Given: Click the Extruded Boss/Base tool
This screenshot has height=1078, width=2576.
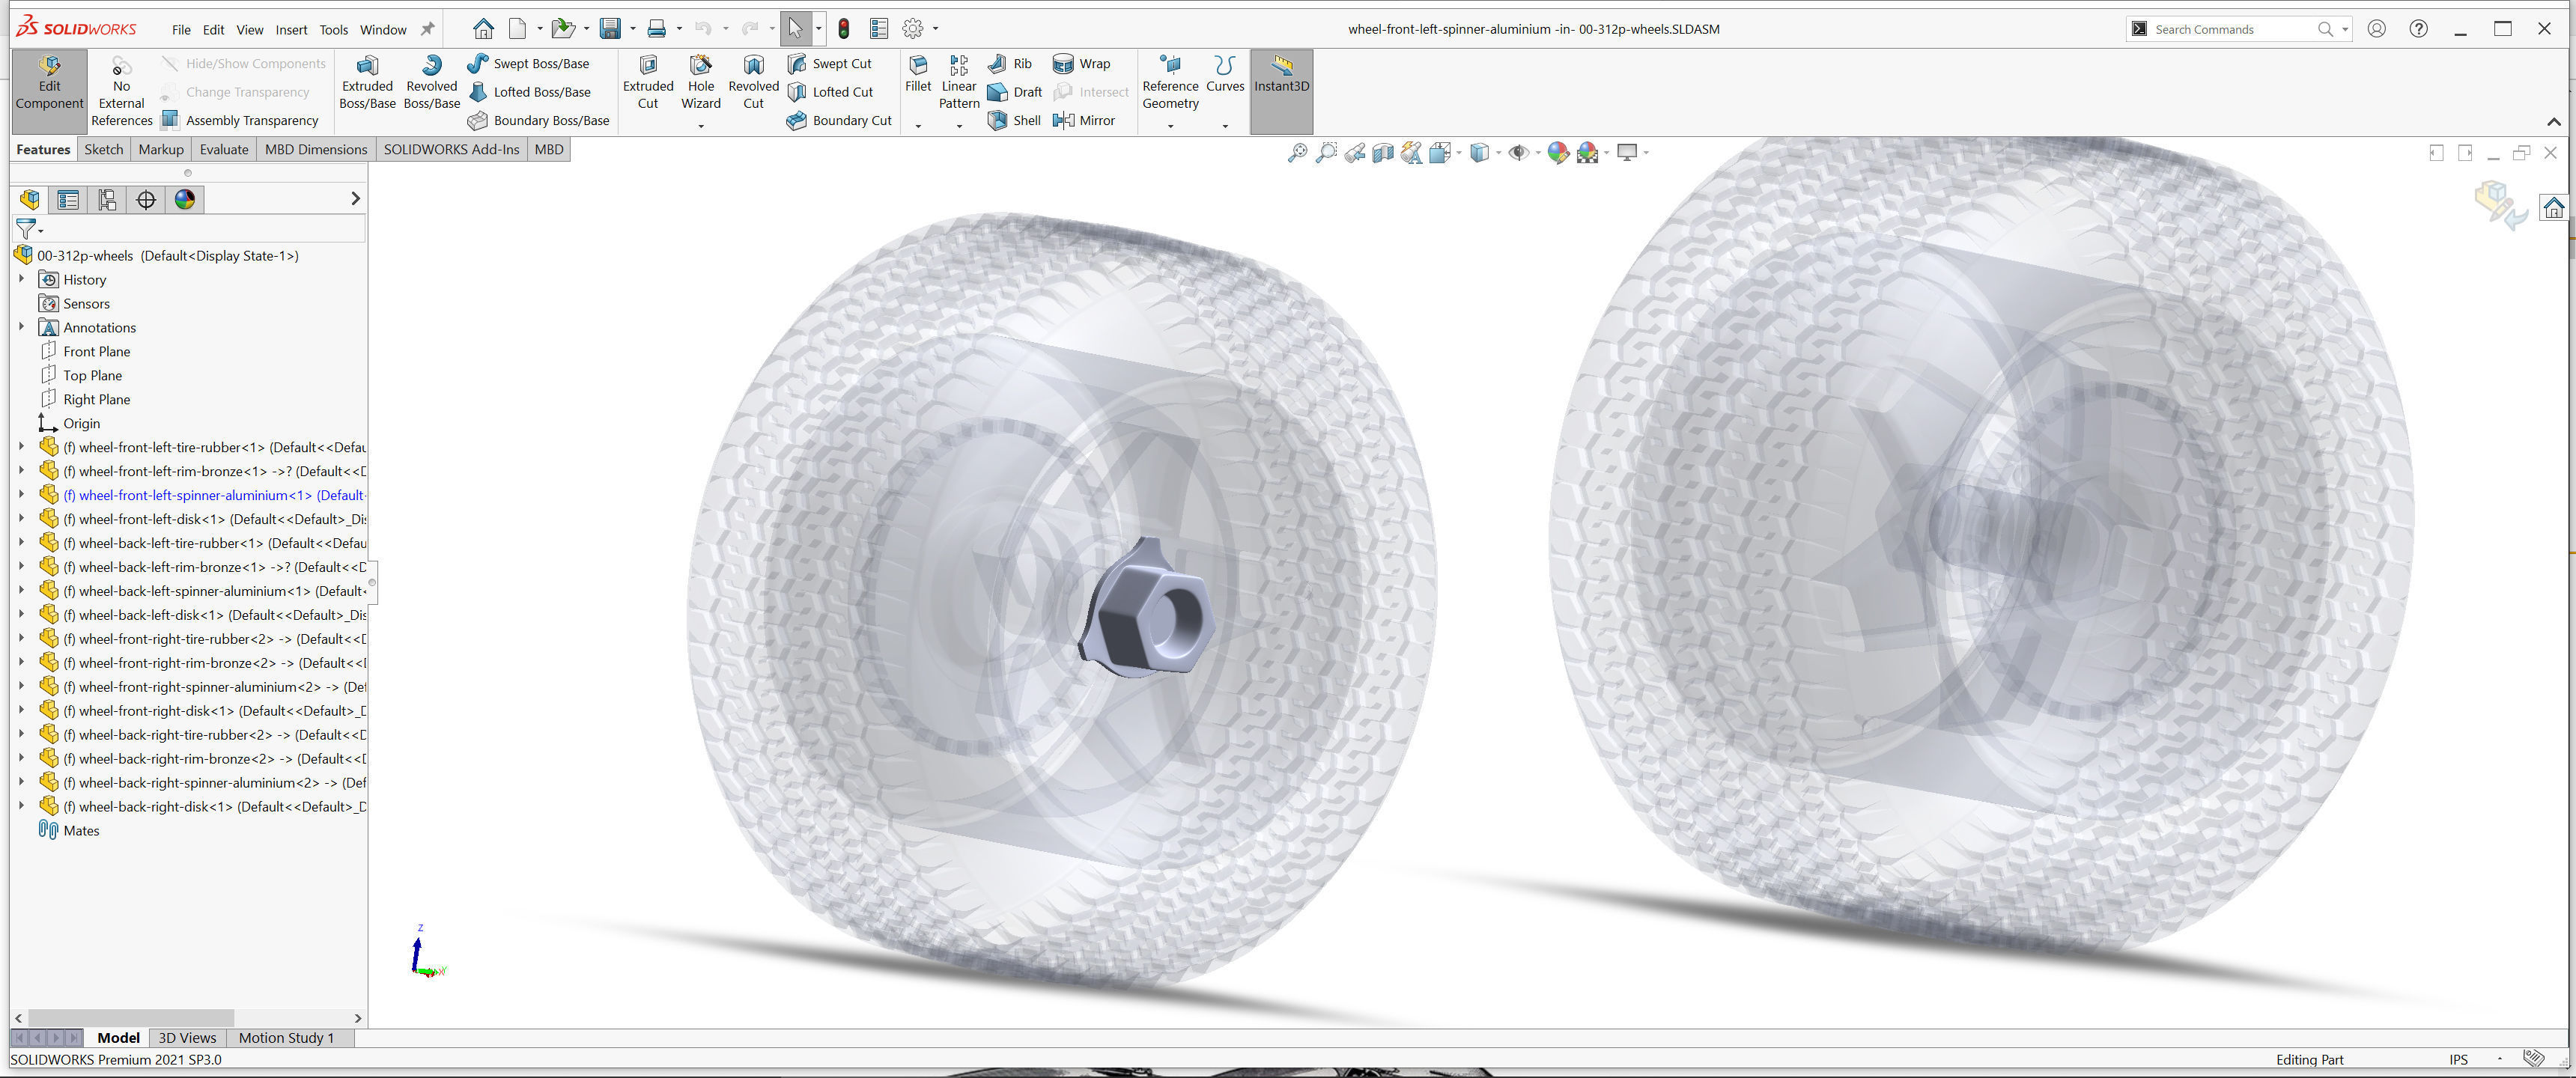Looking at the screenshot, I should click(367, 82).
